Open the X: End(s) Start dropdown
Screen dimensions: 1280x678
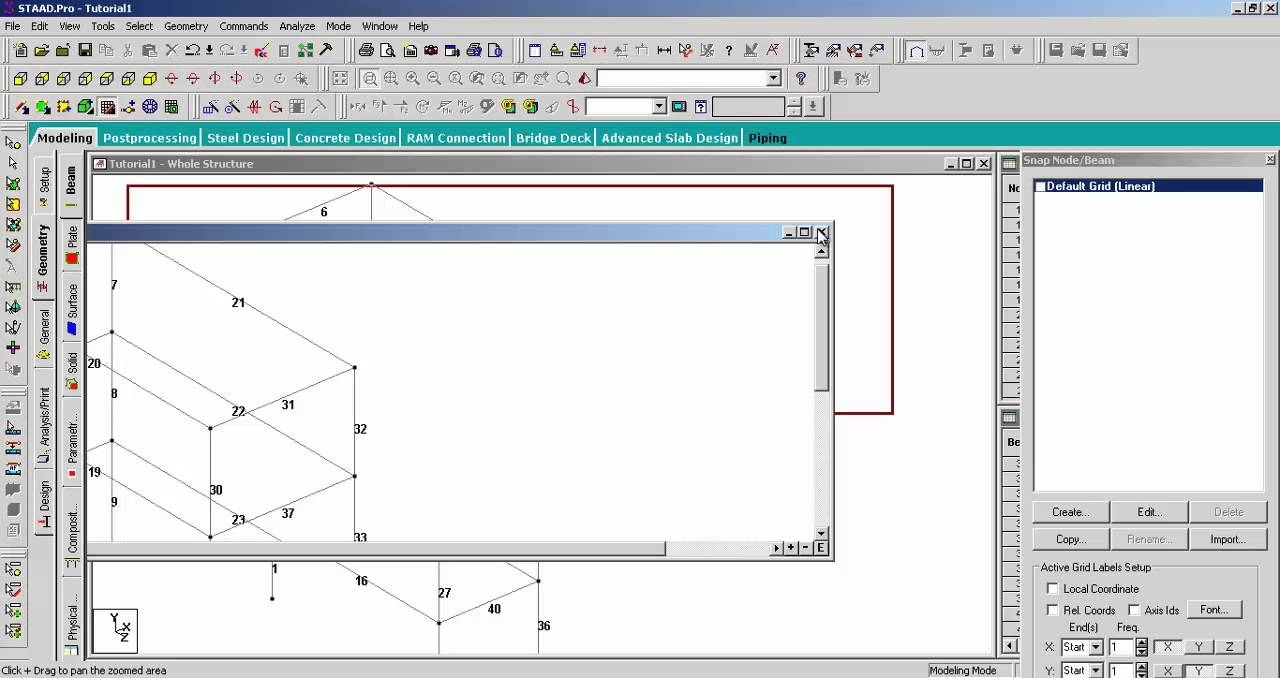pyautogui.click(x=1096, y=647)
